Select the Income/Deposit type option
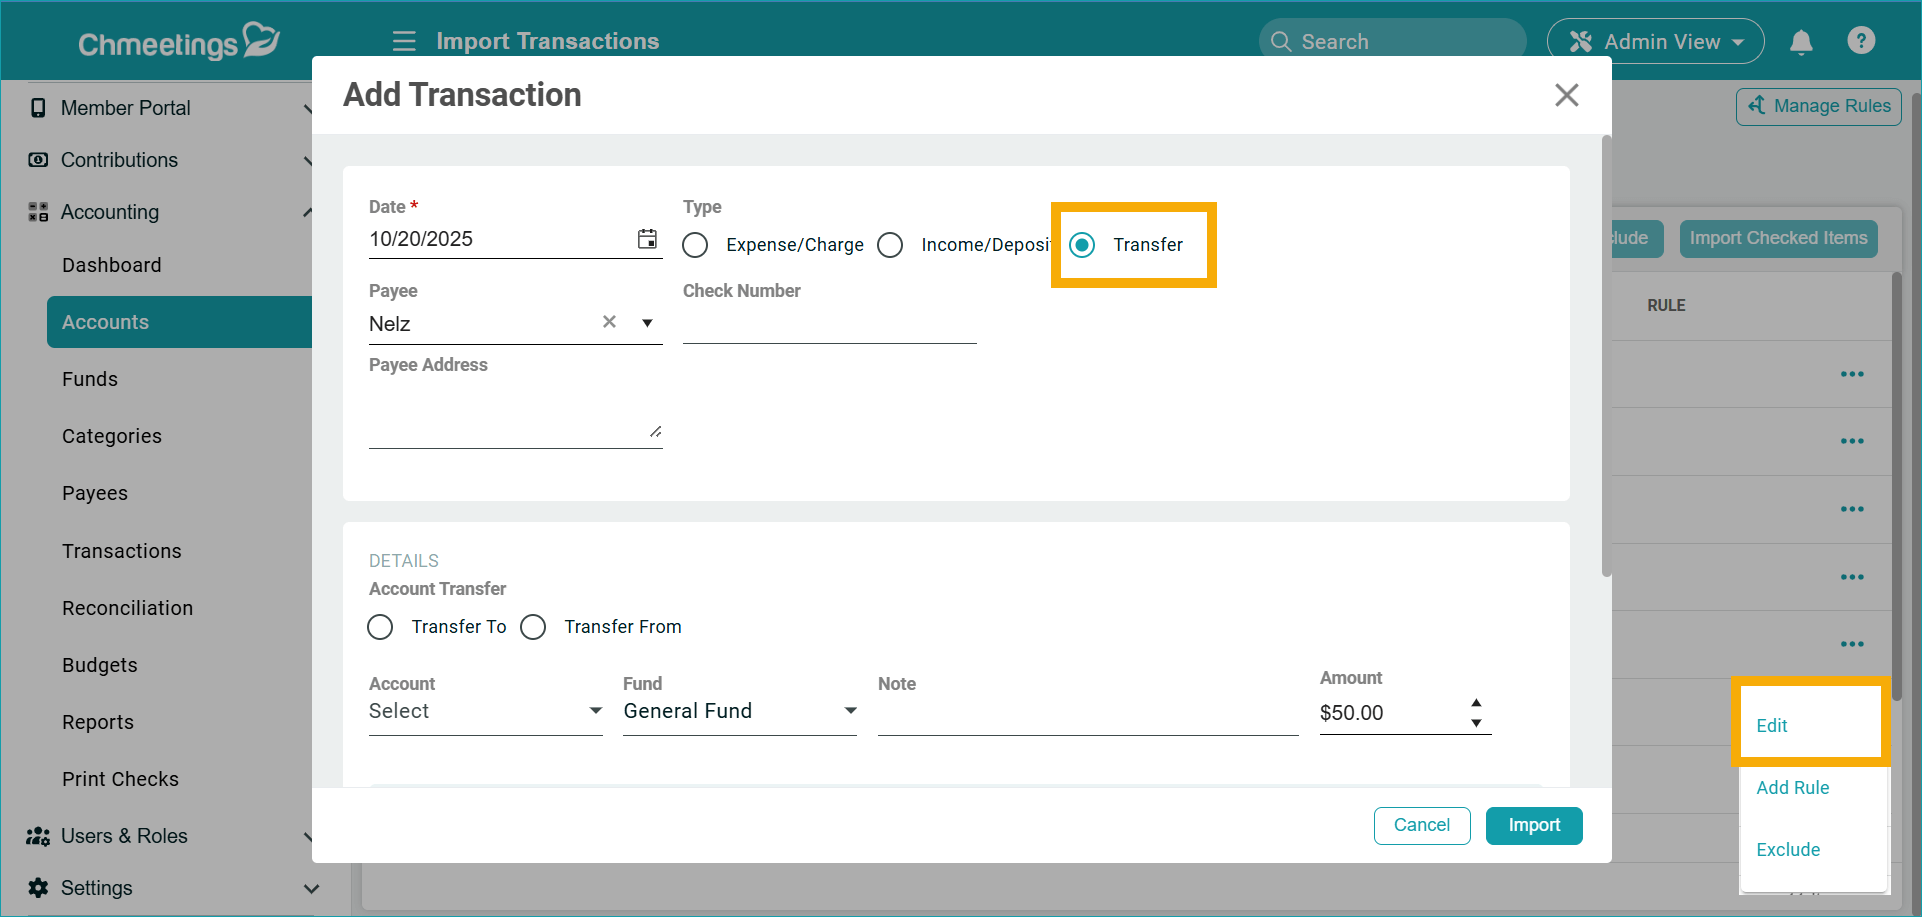 890,245
